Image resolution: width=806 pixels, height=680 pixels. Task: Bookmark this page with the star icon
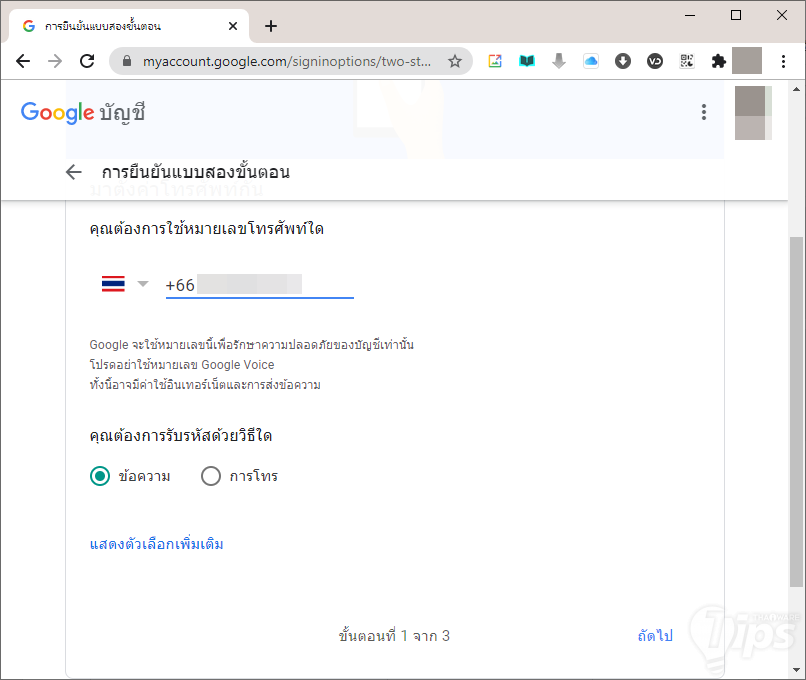pos(454,62)
